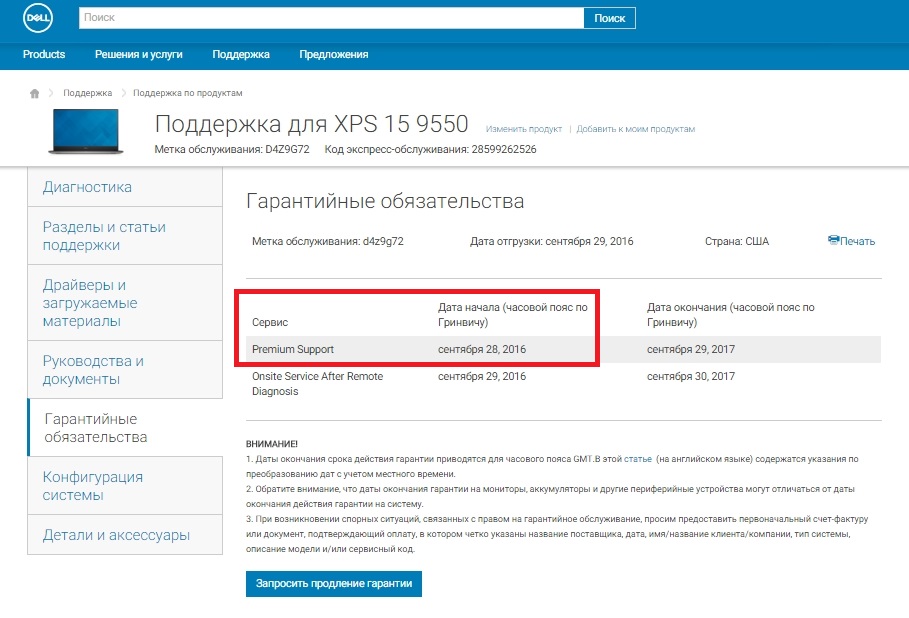909x618 pixels.
Task: Open the Решения и услуги menu
Action: 139,54
